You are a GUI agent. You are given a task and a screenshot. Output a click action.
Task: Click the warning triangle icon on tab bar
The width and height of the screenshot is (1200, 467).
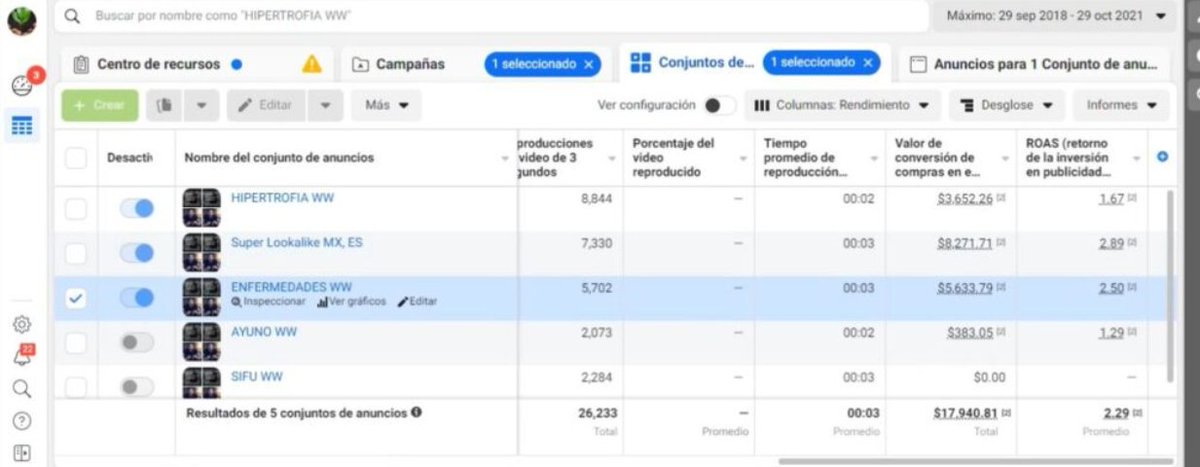(312, 64)
